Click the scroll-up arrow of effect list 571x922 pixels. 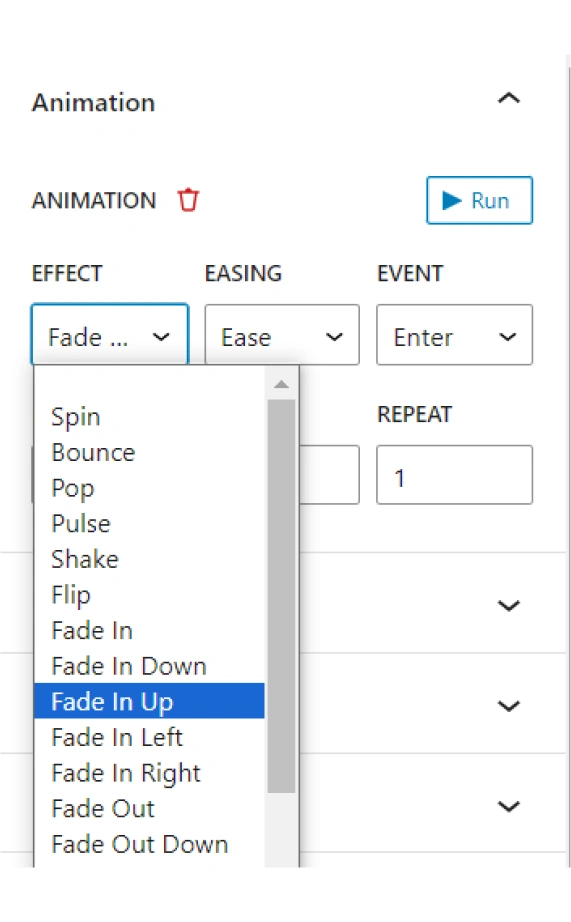pyautogui.click(x=281, y=385)
